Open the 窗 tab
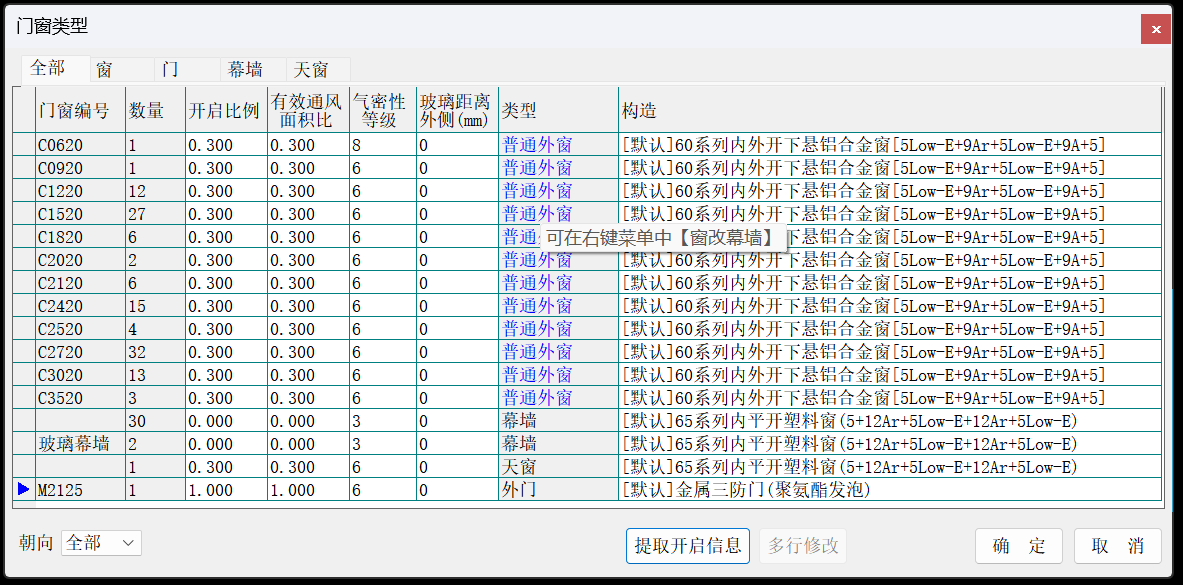 pos(104,70)
